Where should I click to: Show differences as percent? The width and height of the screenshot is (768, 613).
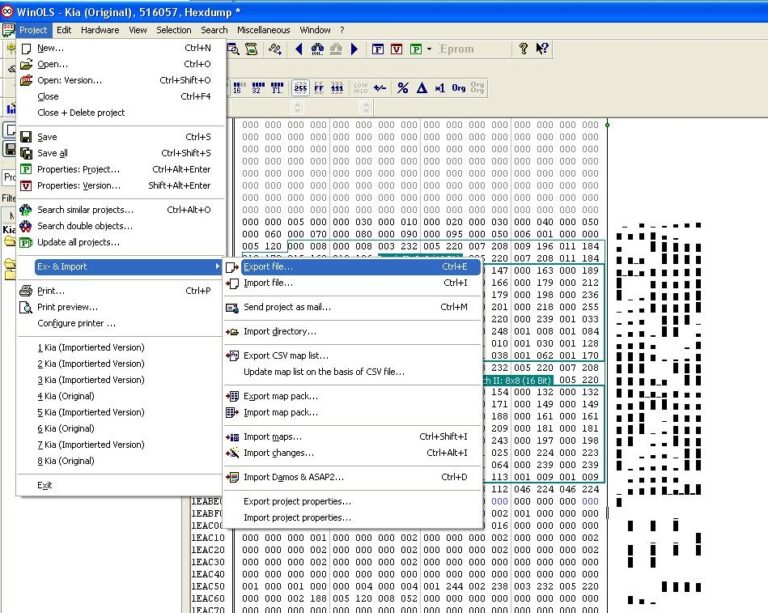403,88
